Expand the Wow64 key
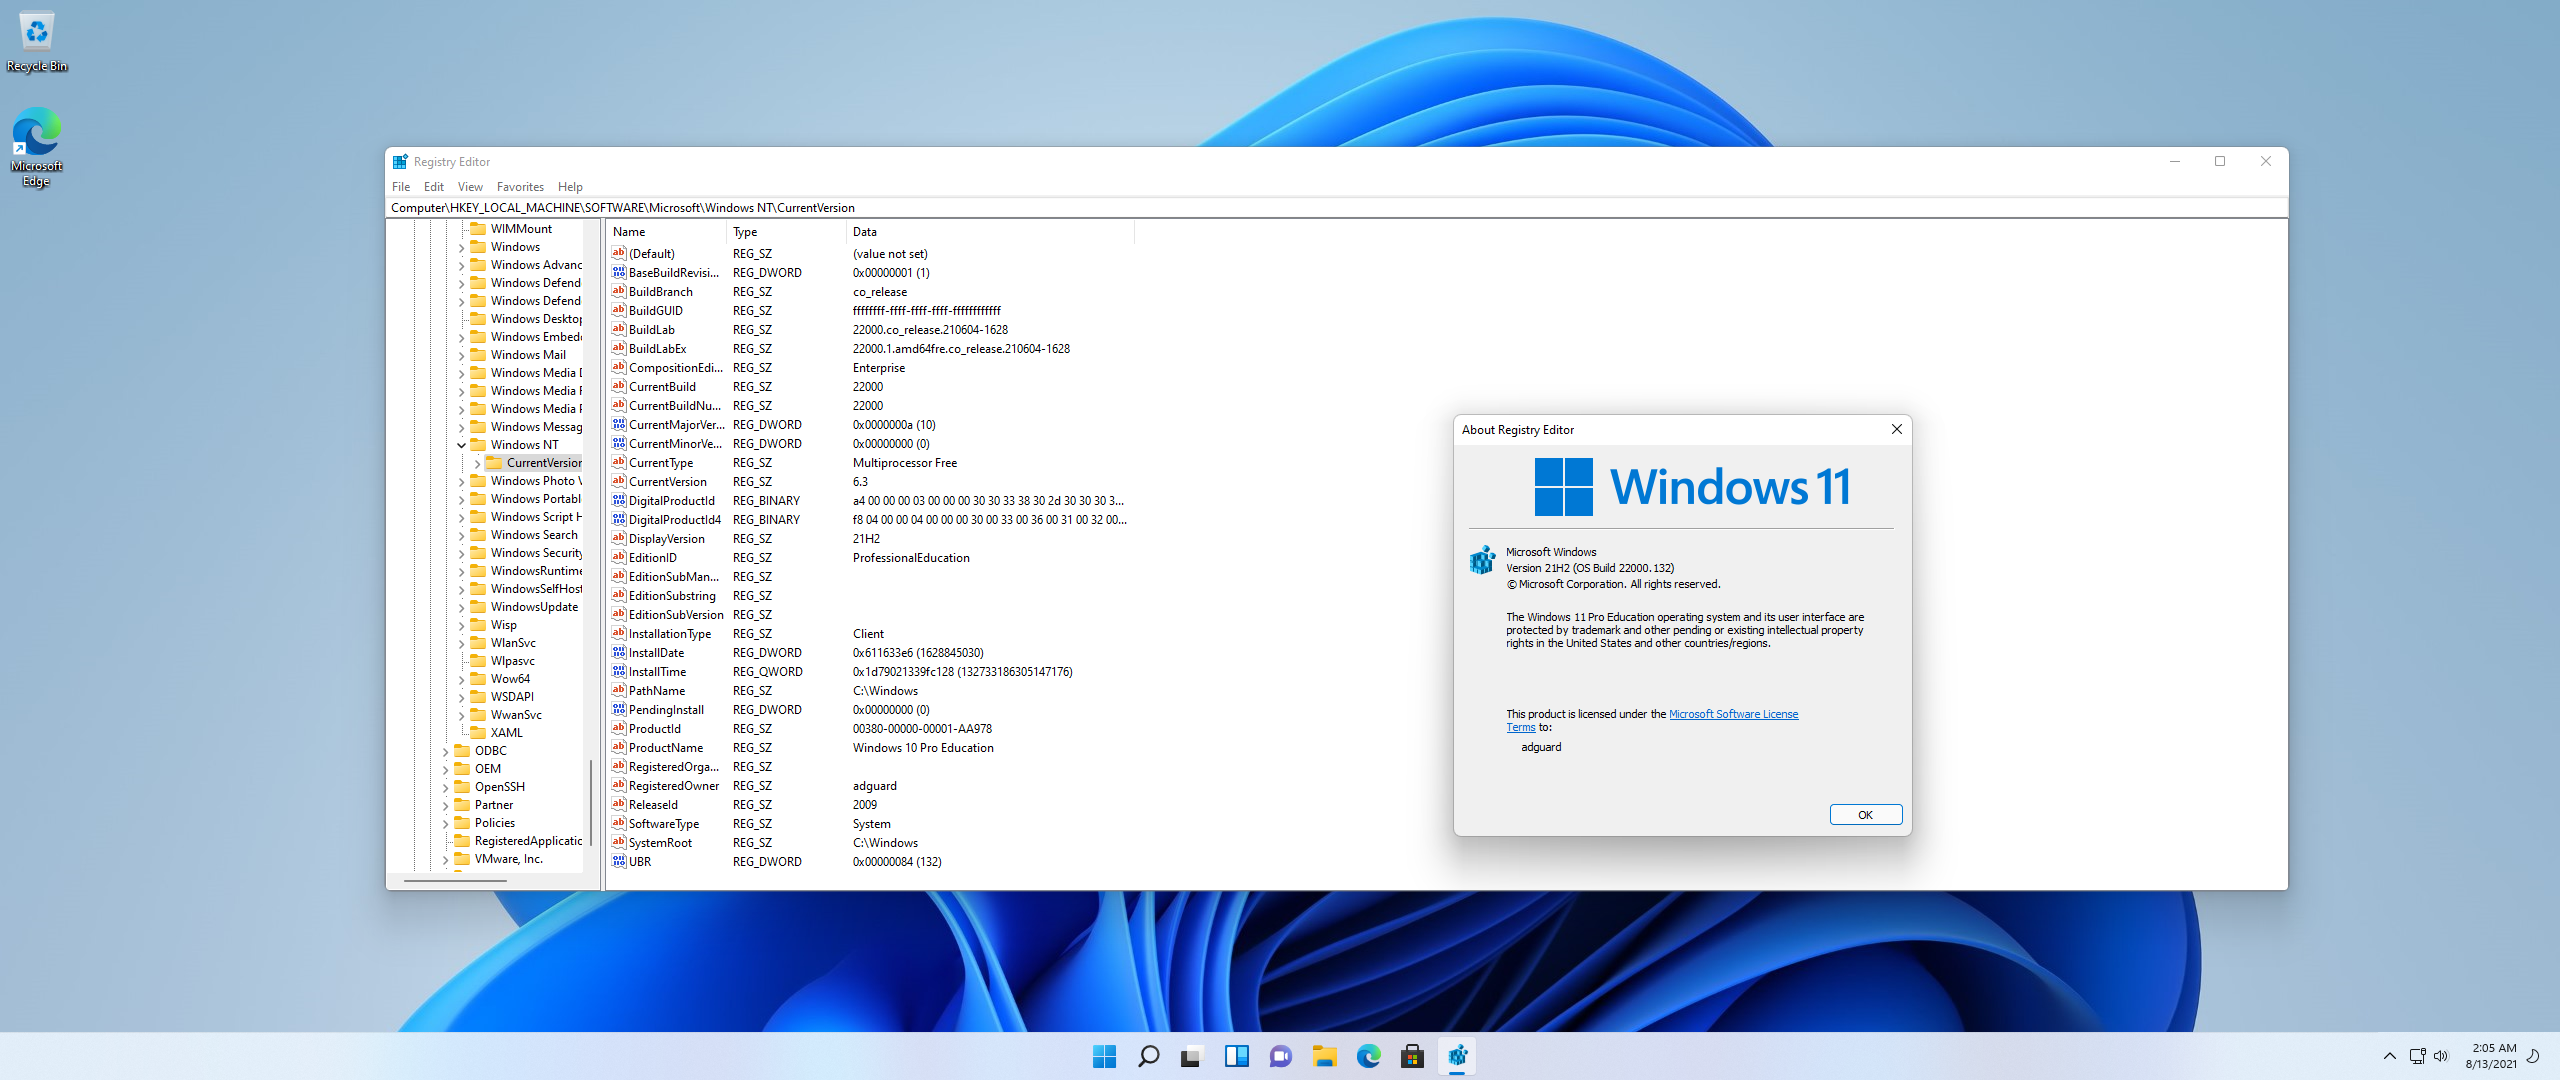 461,679
